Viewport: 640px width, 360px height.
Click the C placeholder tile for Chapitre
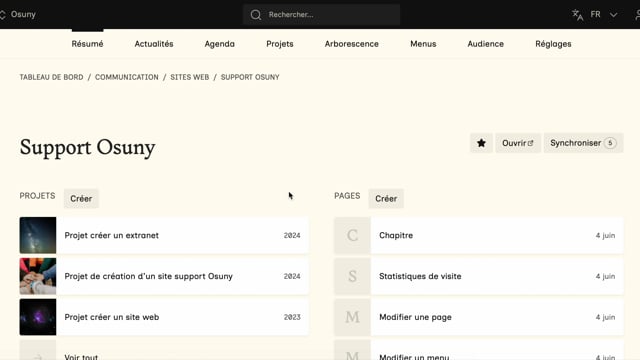point(353,236)
